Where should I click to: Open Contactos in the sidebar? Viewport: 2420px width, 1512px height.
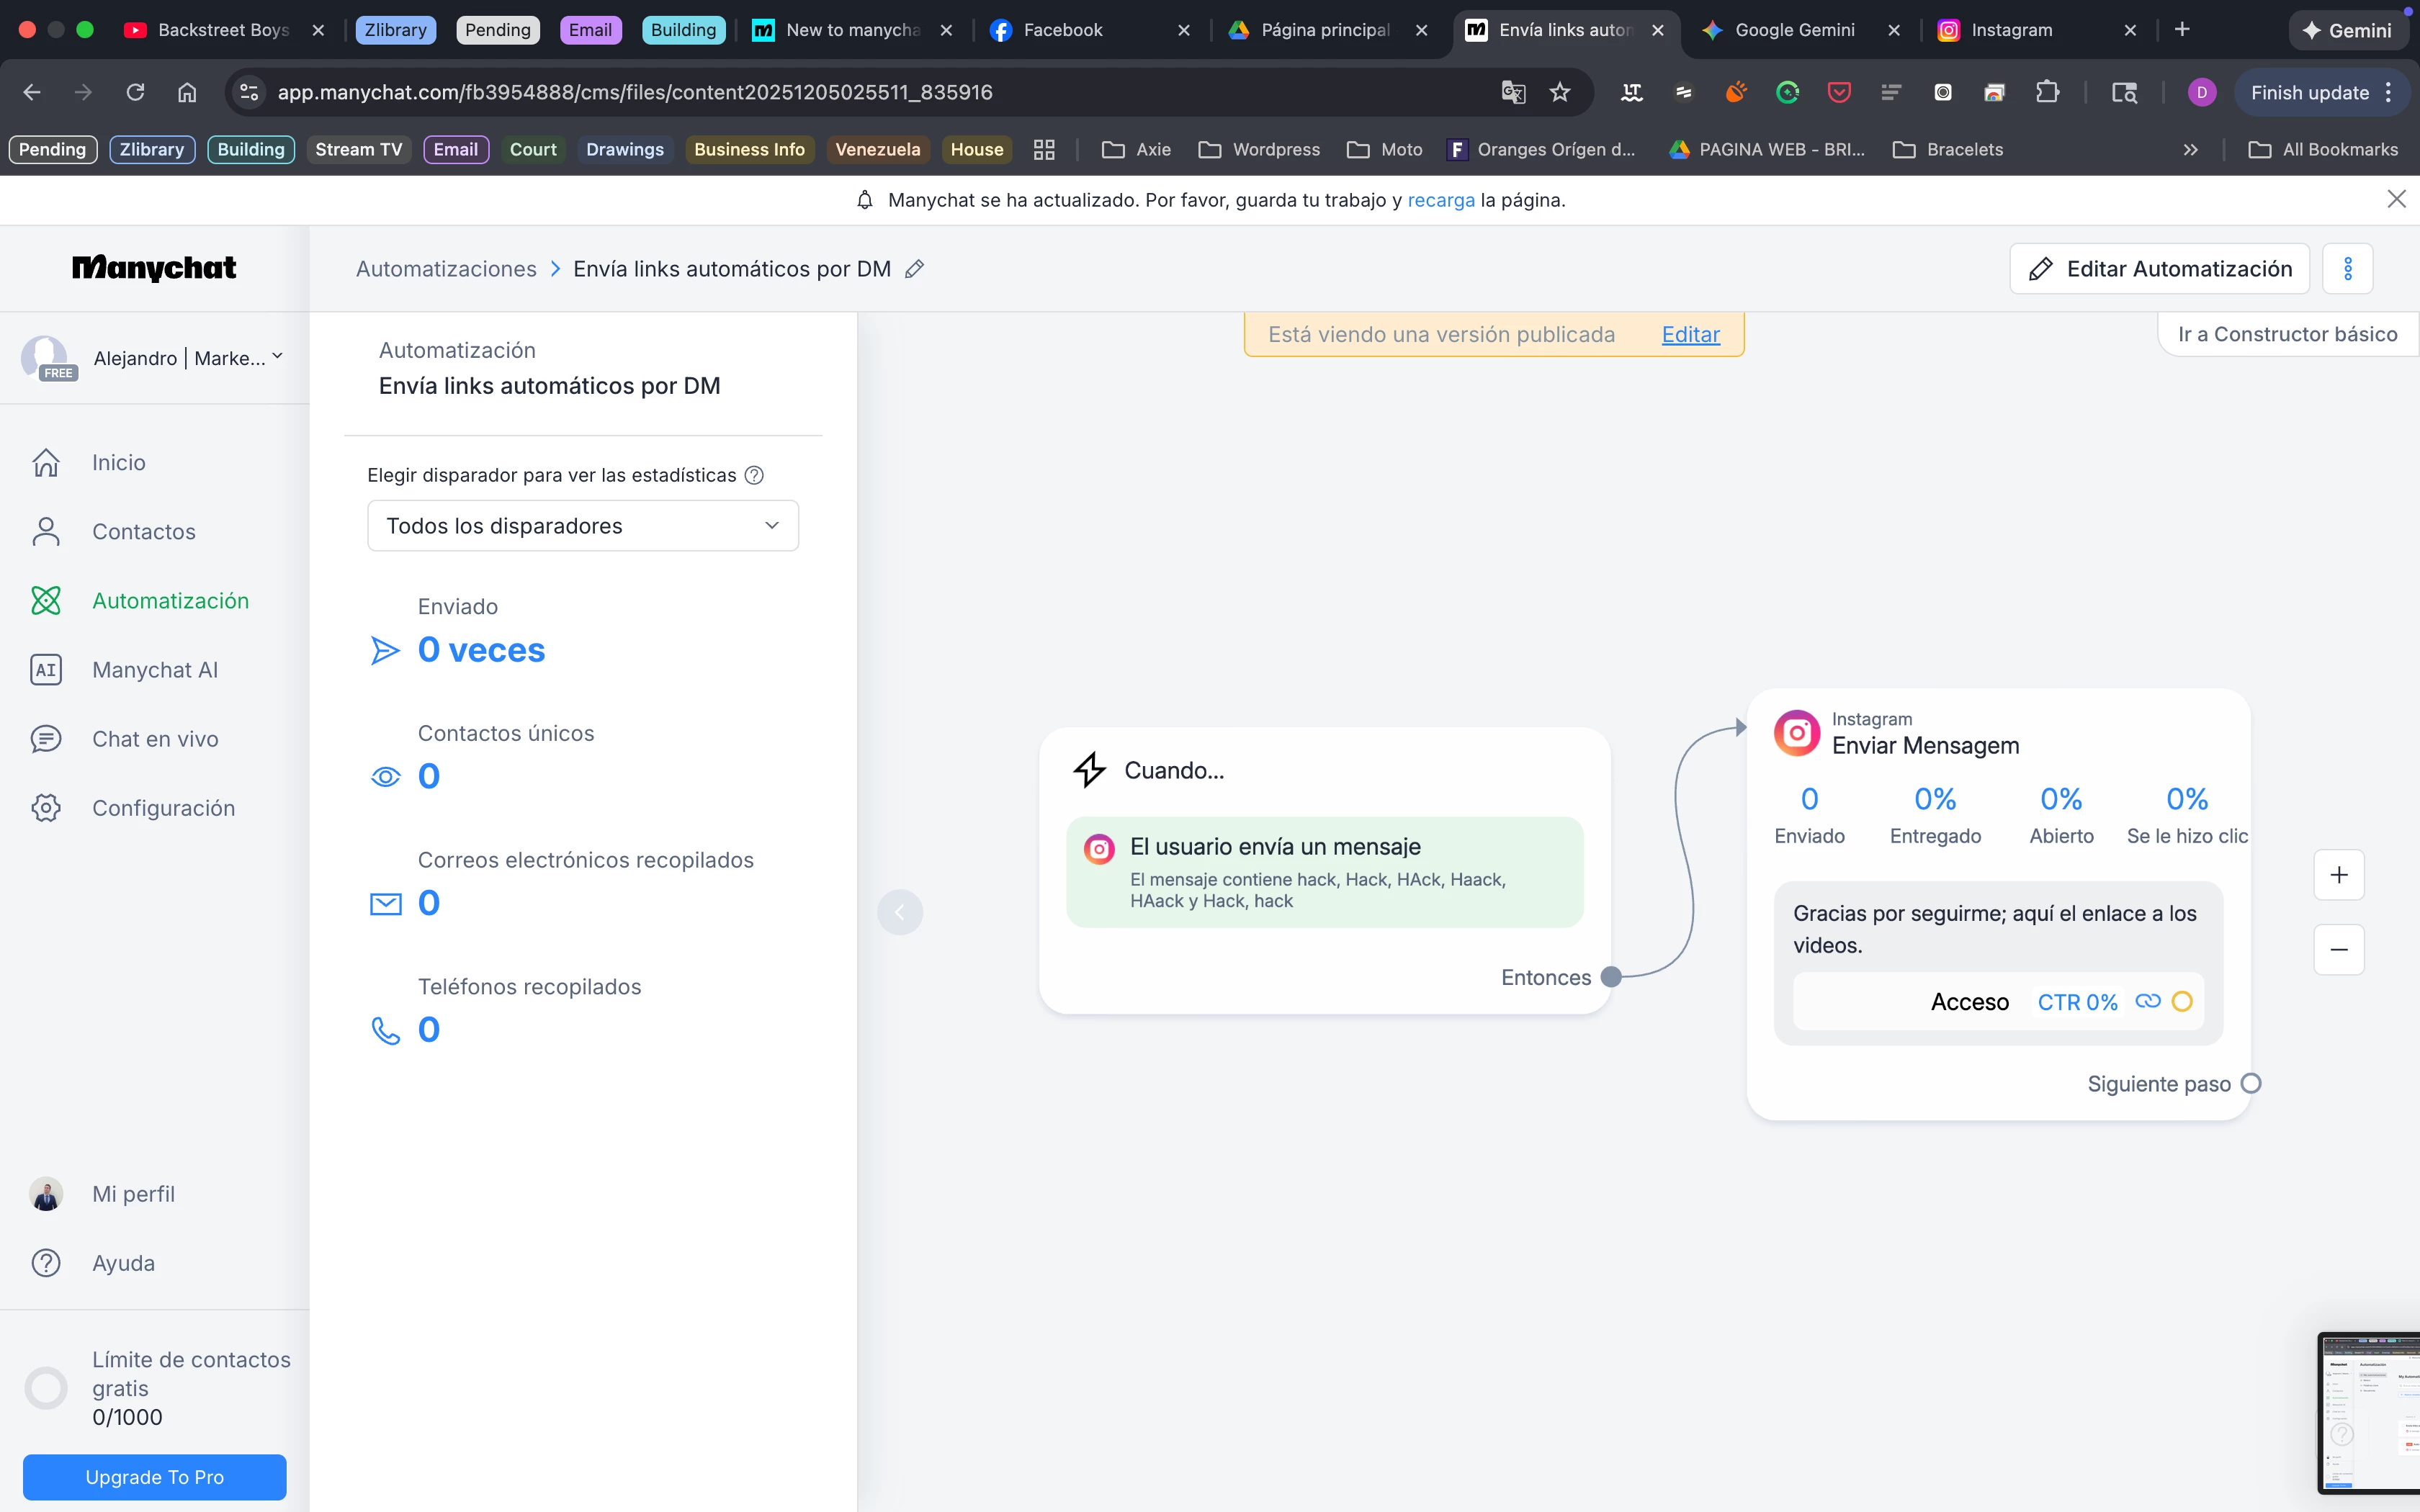pos(143,532)
